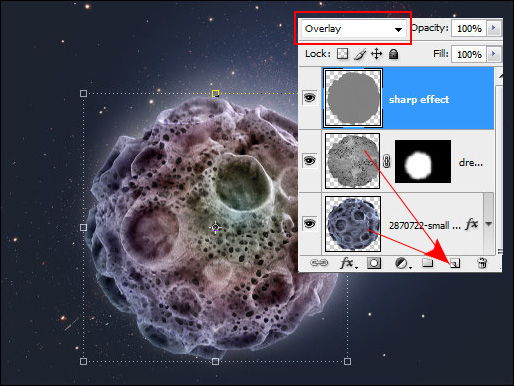The width and height of the screenshot is (514, 386).
Task: Open the Overlay blend mode dropdown
Action: 353,29
